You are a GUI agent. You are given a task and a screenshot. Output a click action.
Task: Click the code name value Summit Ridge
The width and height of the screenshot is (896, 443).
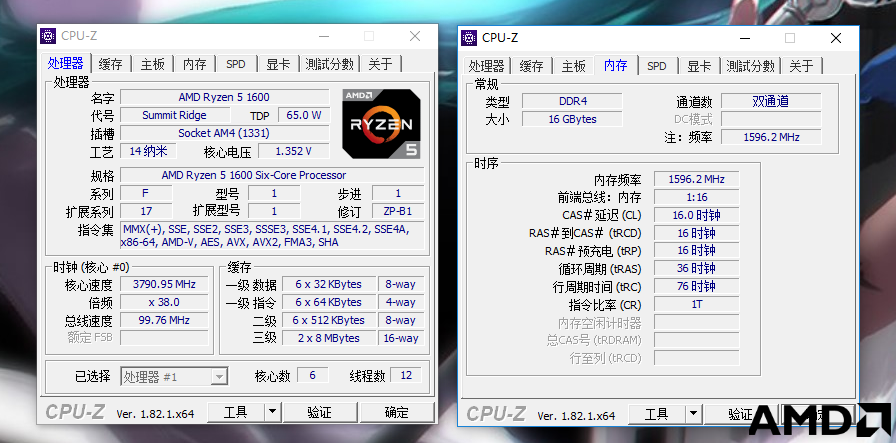[x=175, y=115]
